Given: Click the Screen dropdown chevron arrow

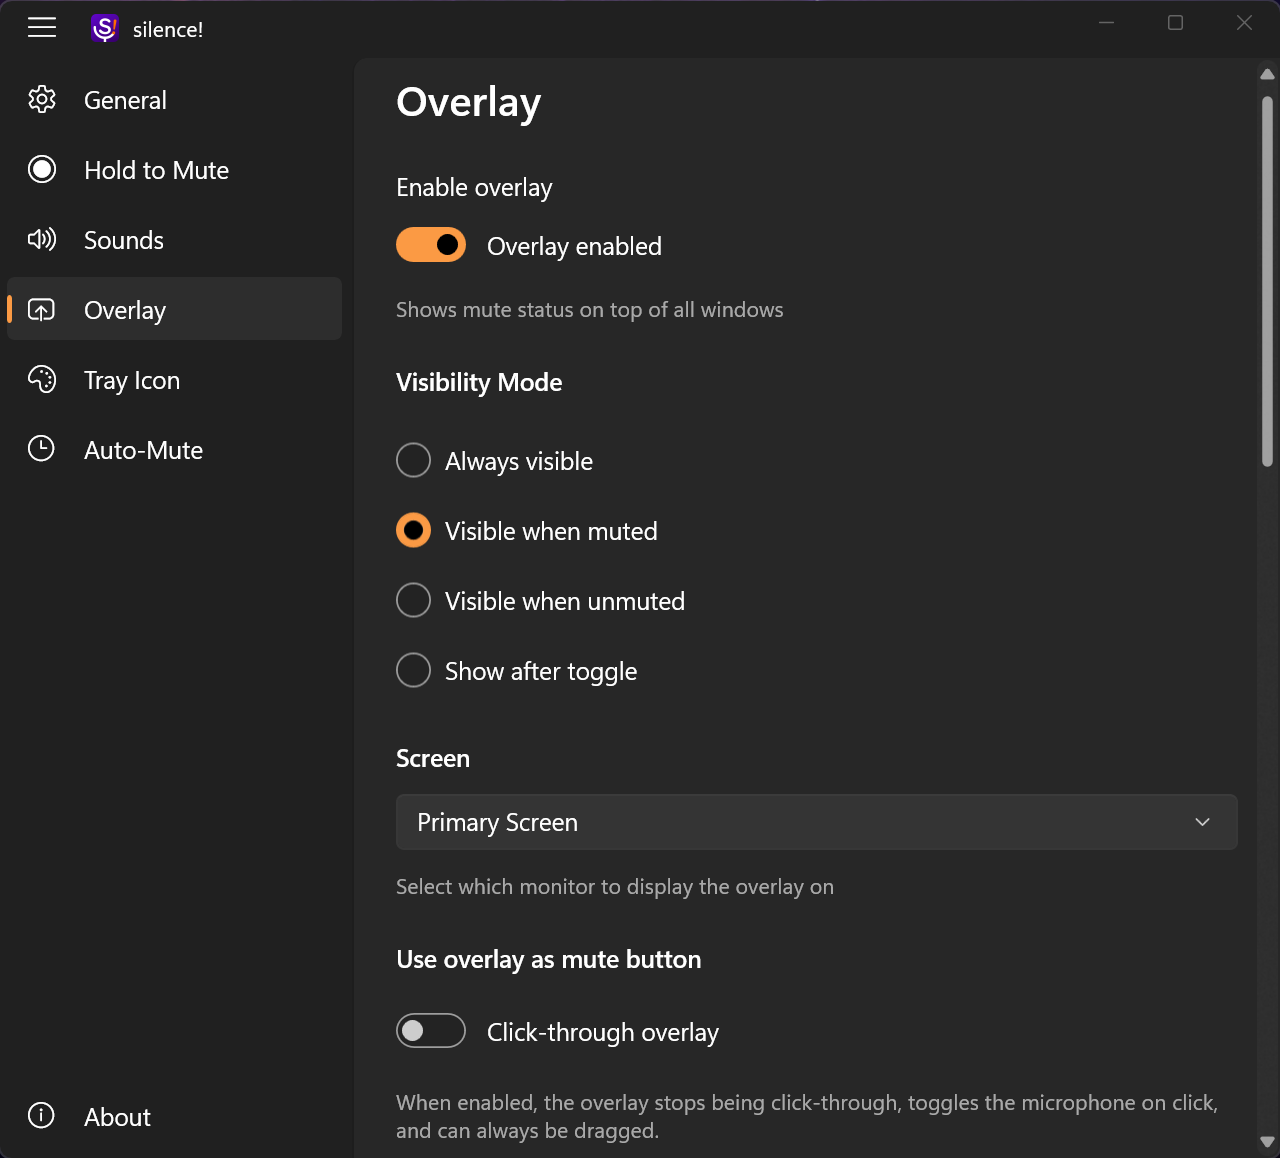Looking at the screenshot, I should coord(1202,822).
